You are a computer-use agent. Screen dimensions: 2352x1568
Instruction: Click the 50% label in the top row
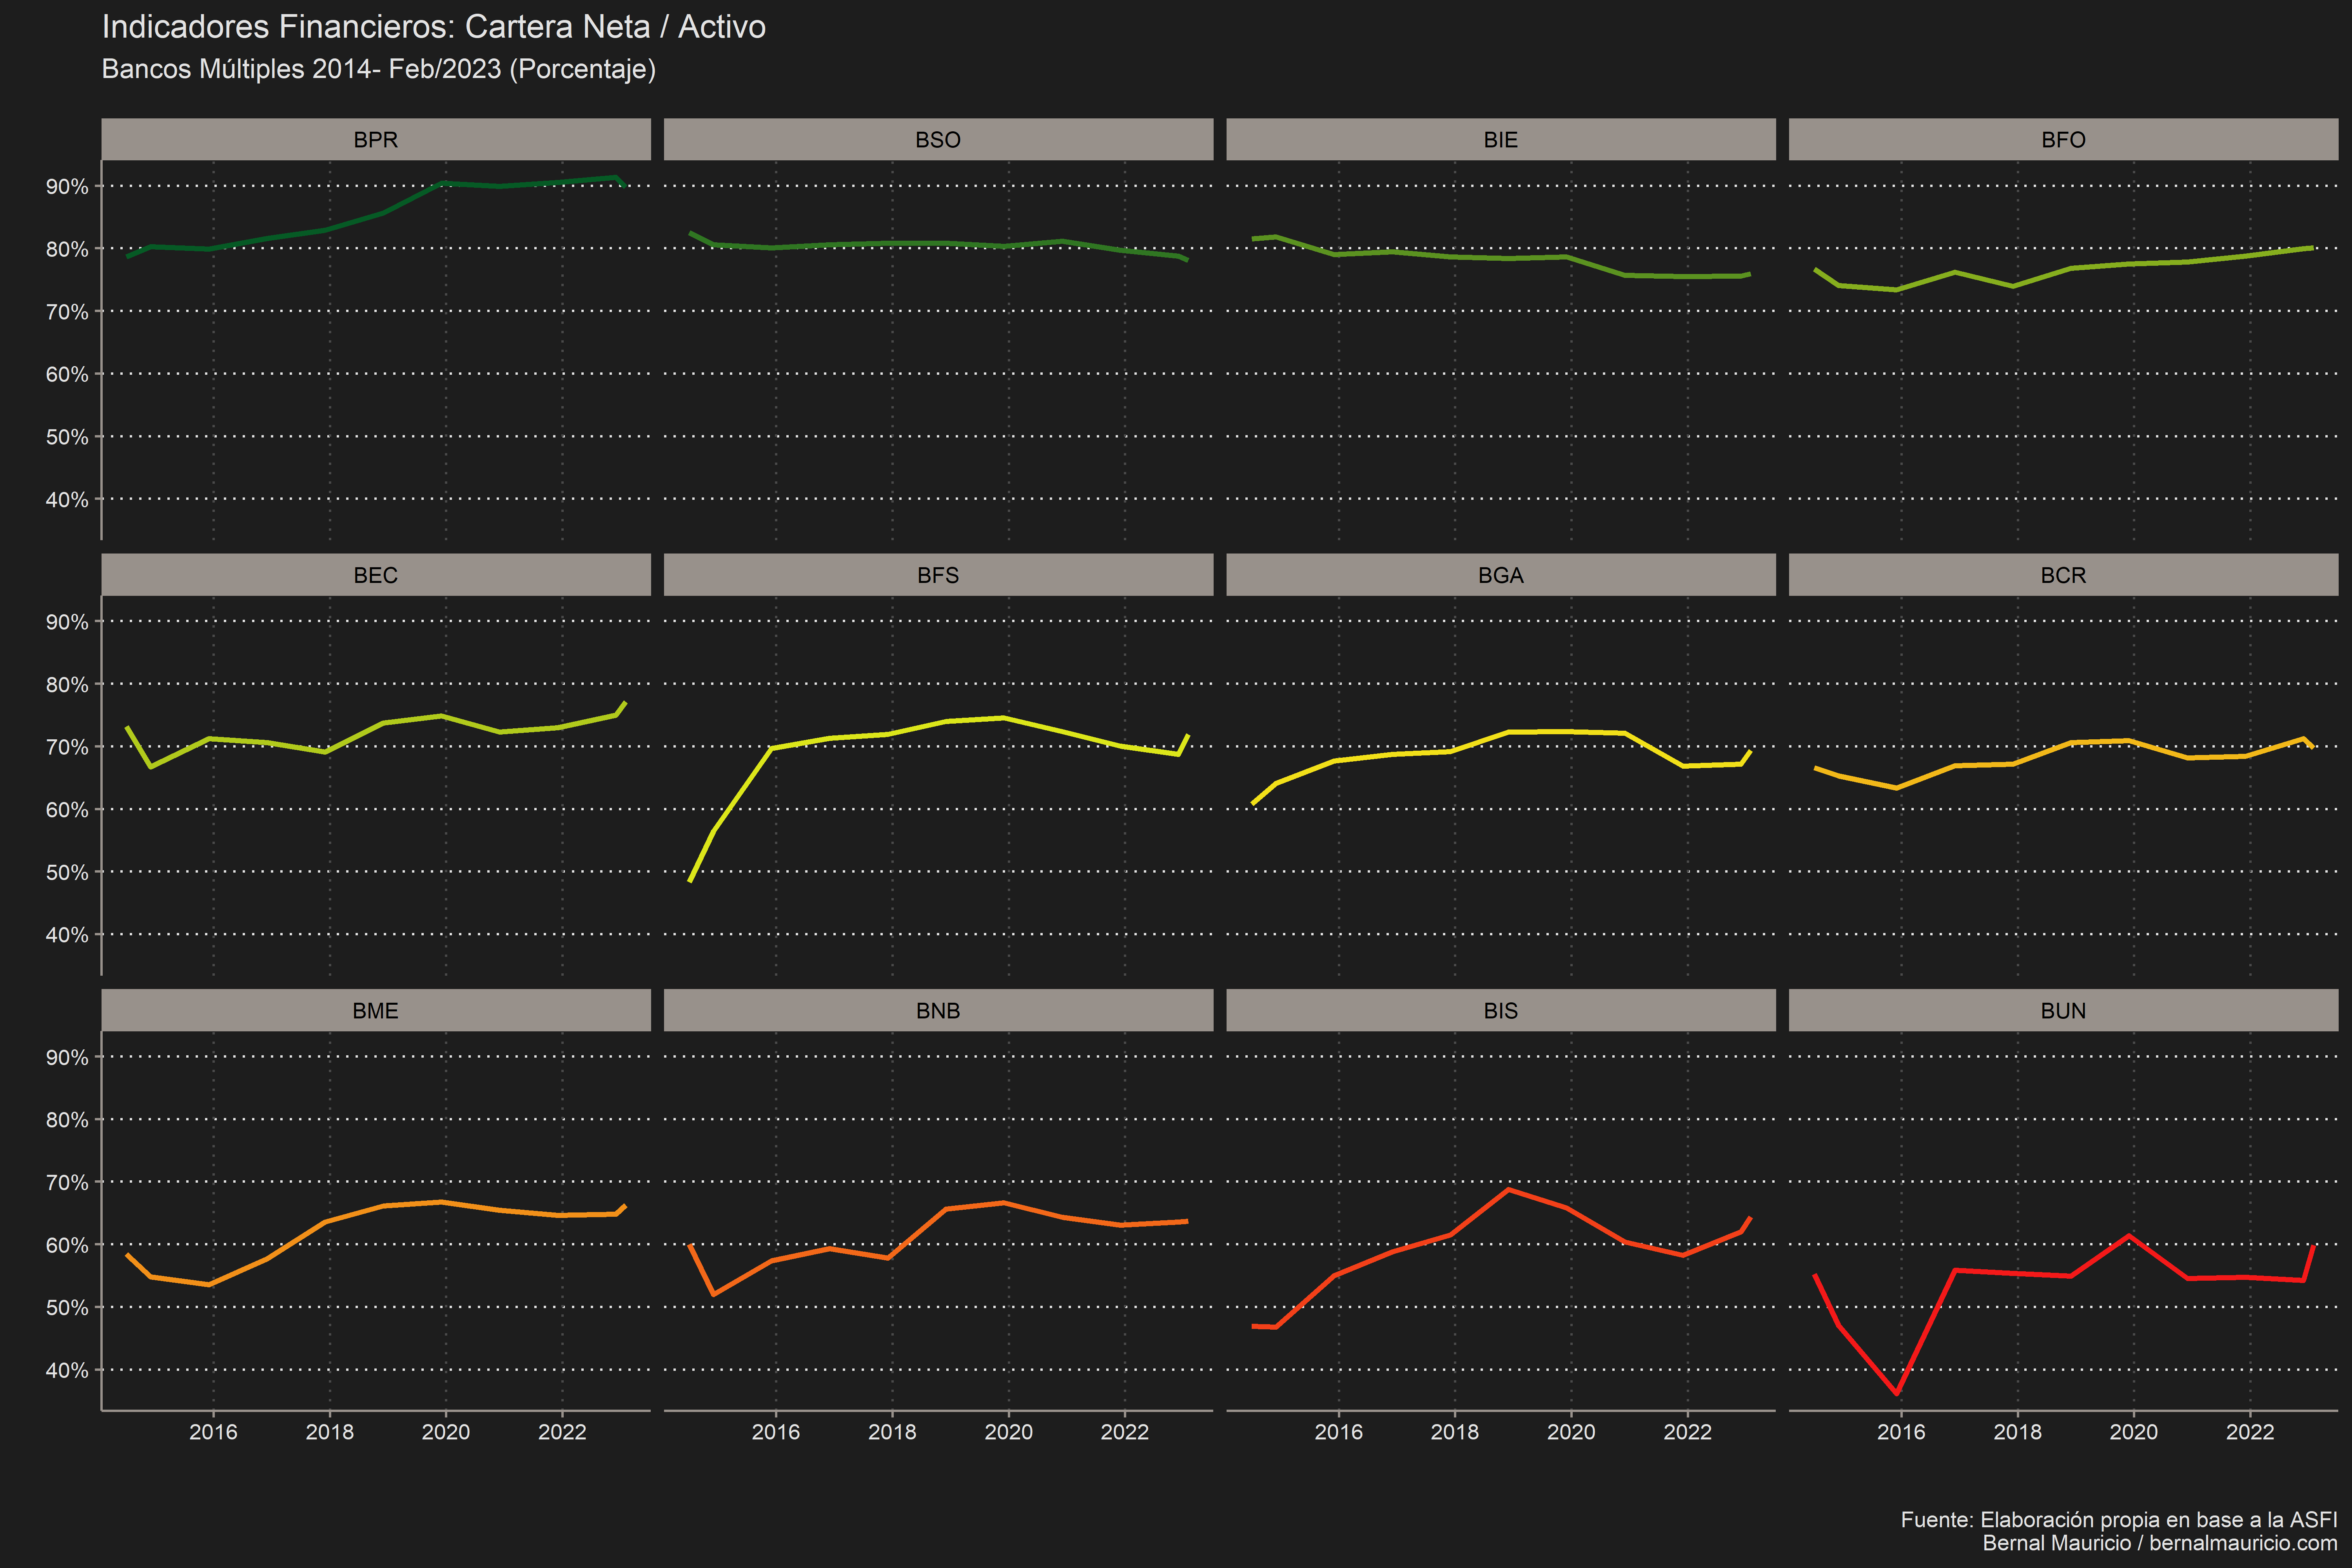[67, 437]
